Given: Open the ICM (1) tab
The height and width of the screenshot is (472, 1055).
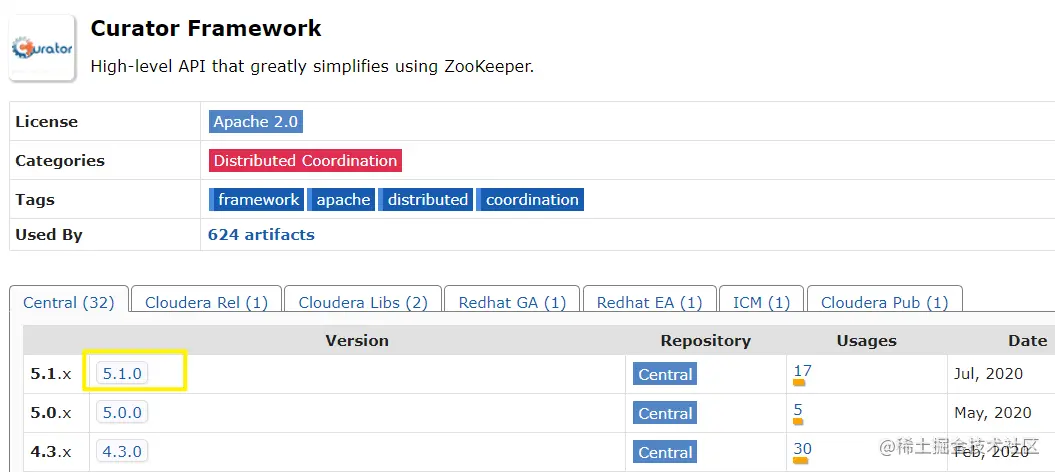Looking at the screenshot, I should click(761, 302).
